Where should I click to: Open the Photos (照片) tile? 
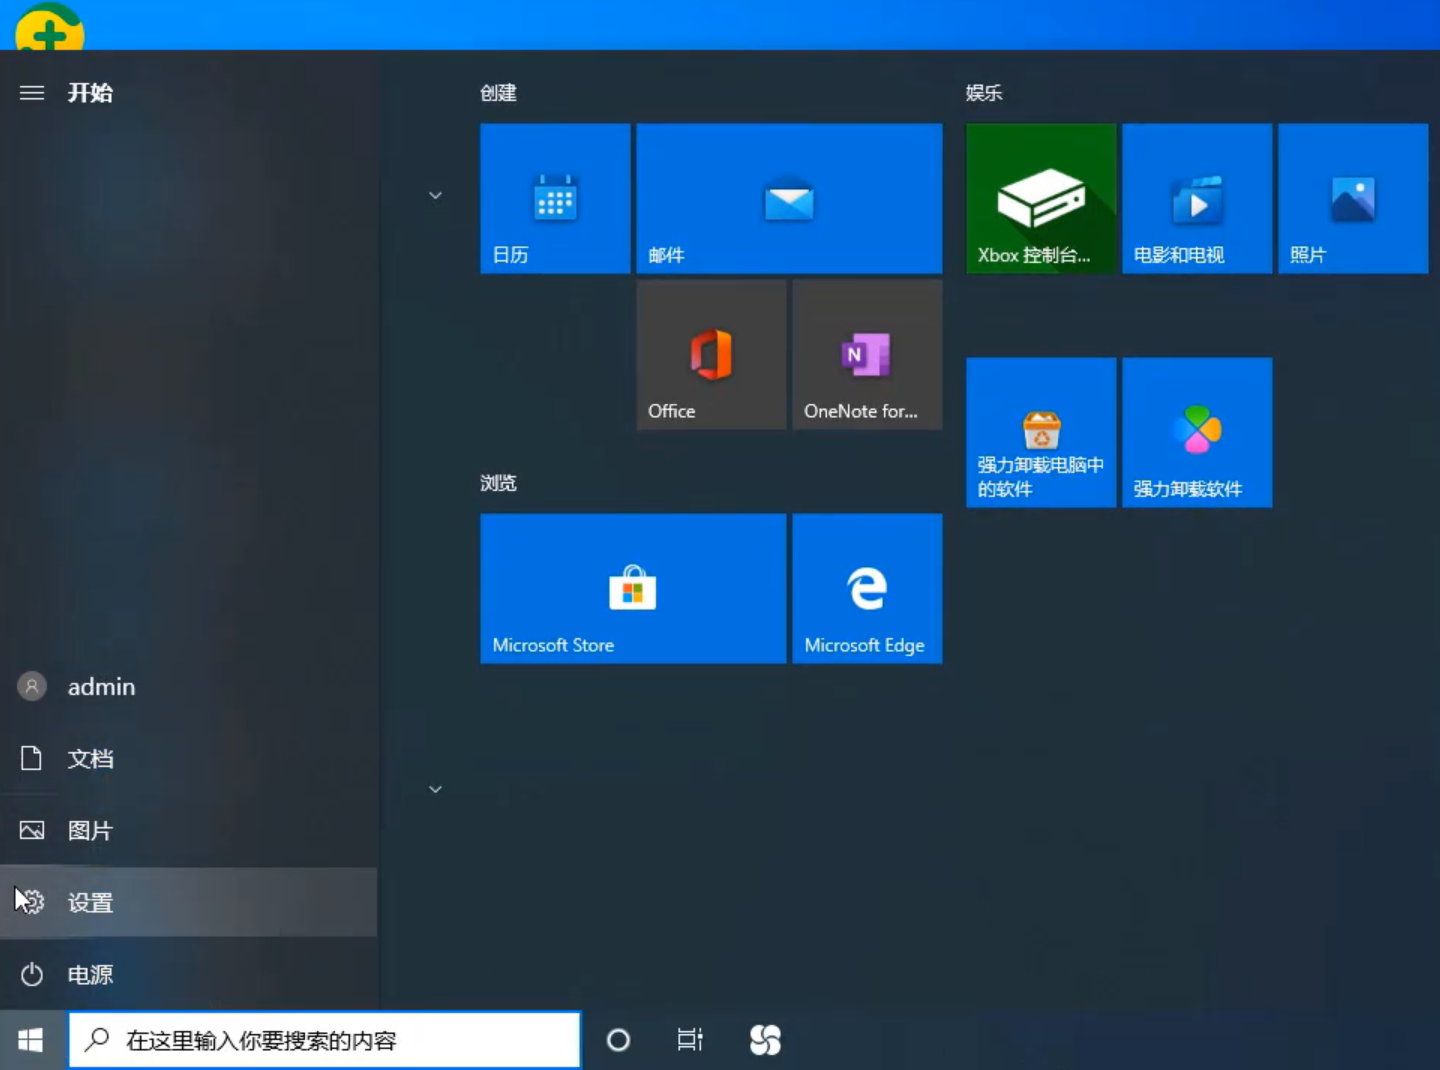[1353, 198]
